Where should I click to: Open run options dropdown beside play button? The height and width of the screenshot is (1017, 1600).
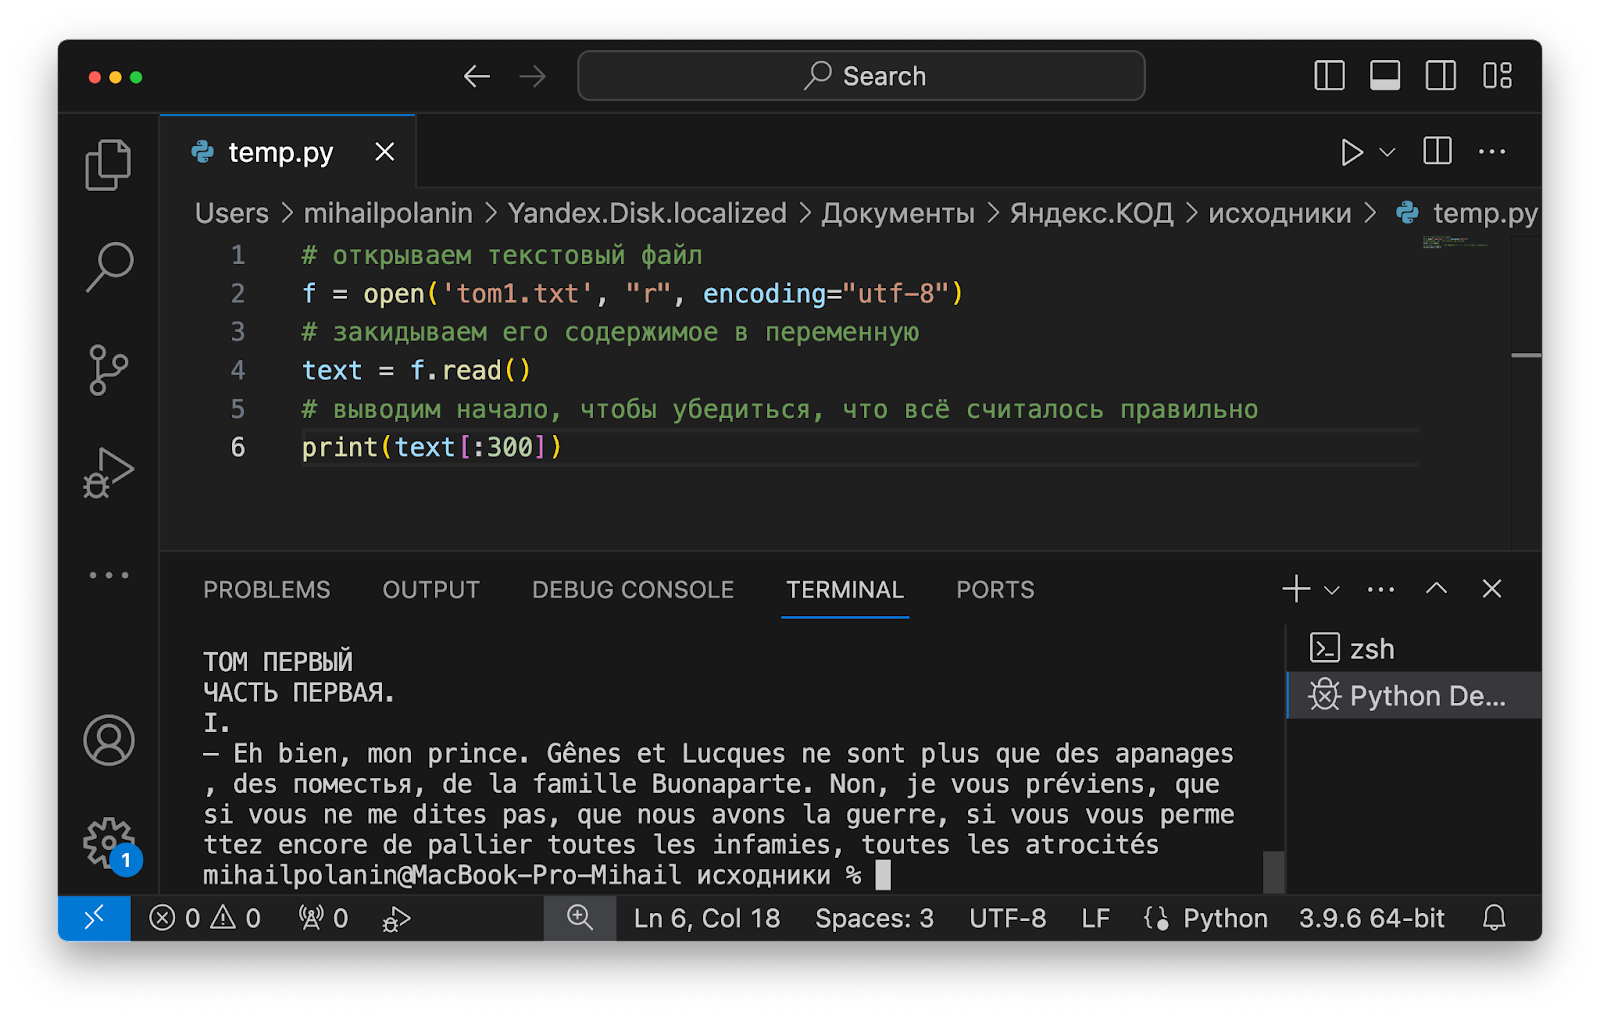pos(1385,152)
